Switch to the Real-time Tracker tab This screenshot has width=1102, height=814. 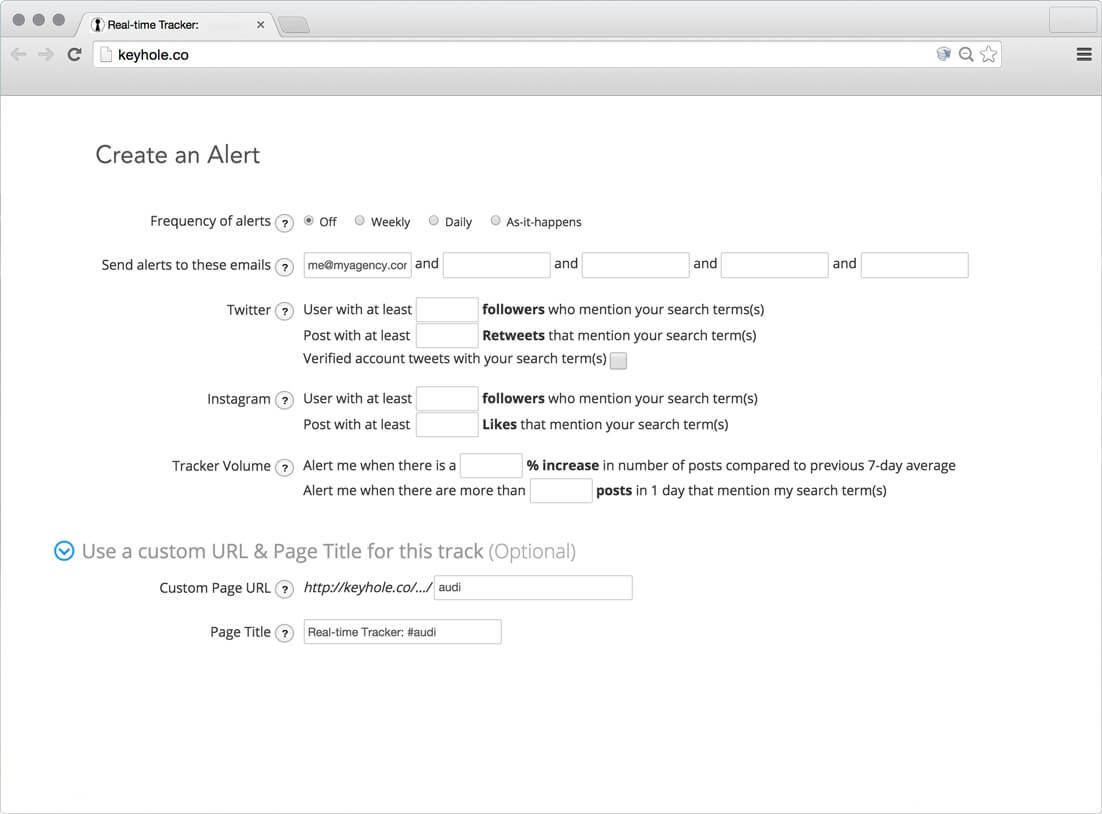pos(176,25)
